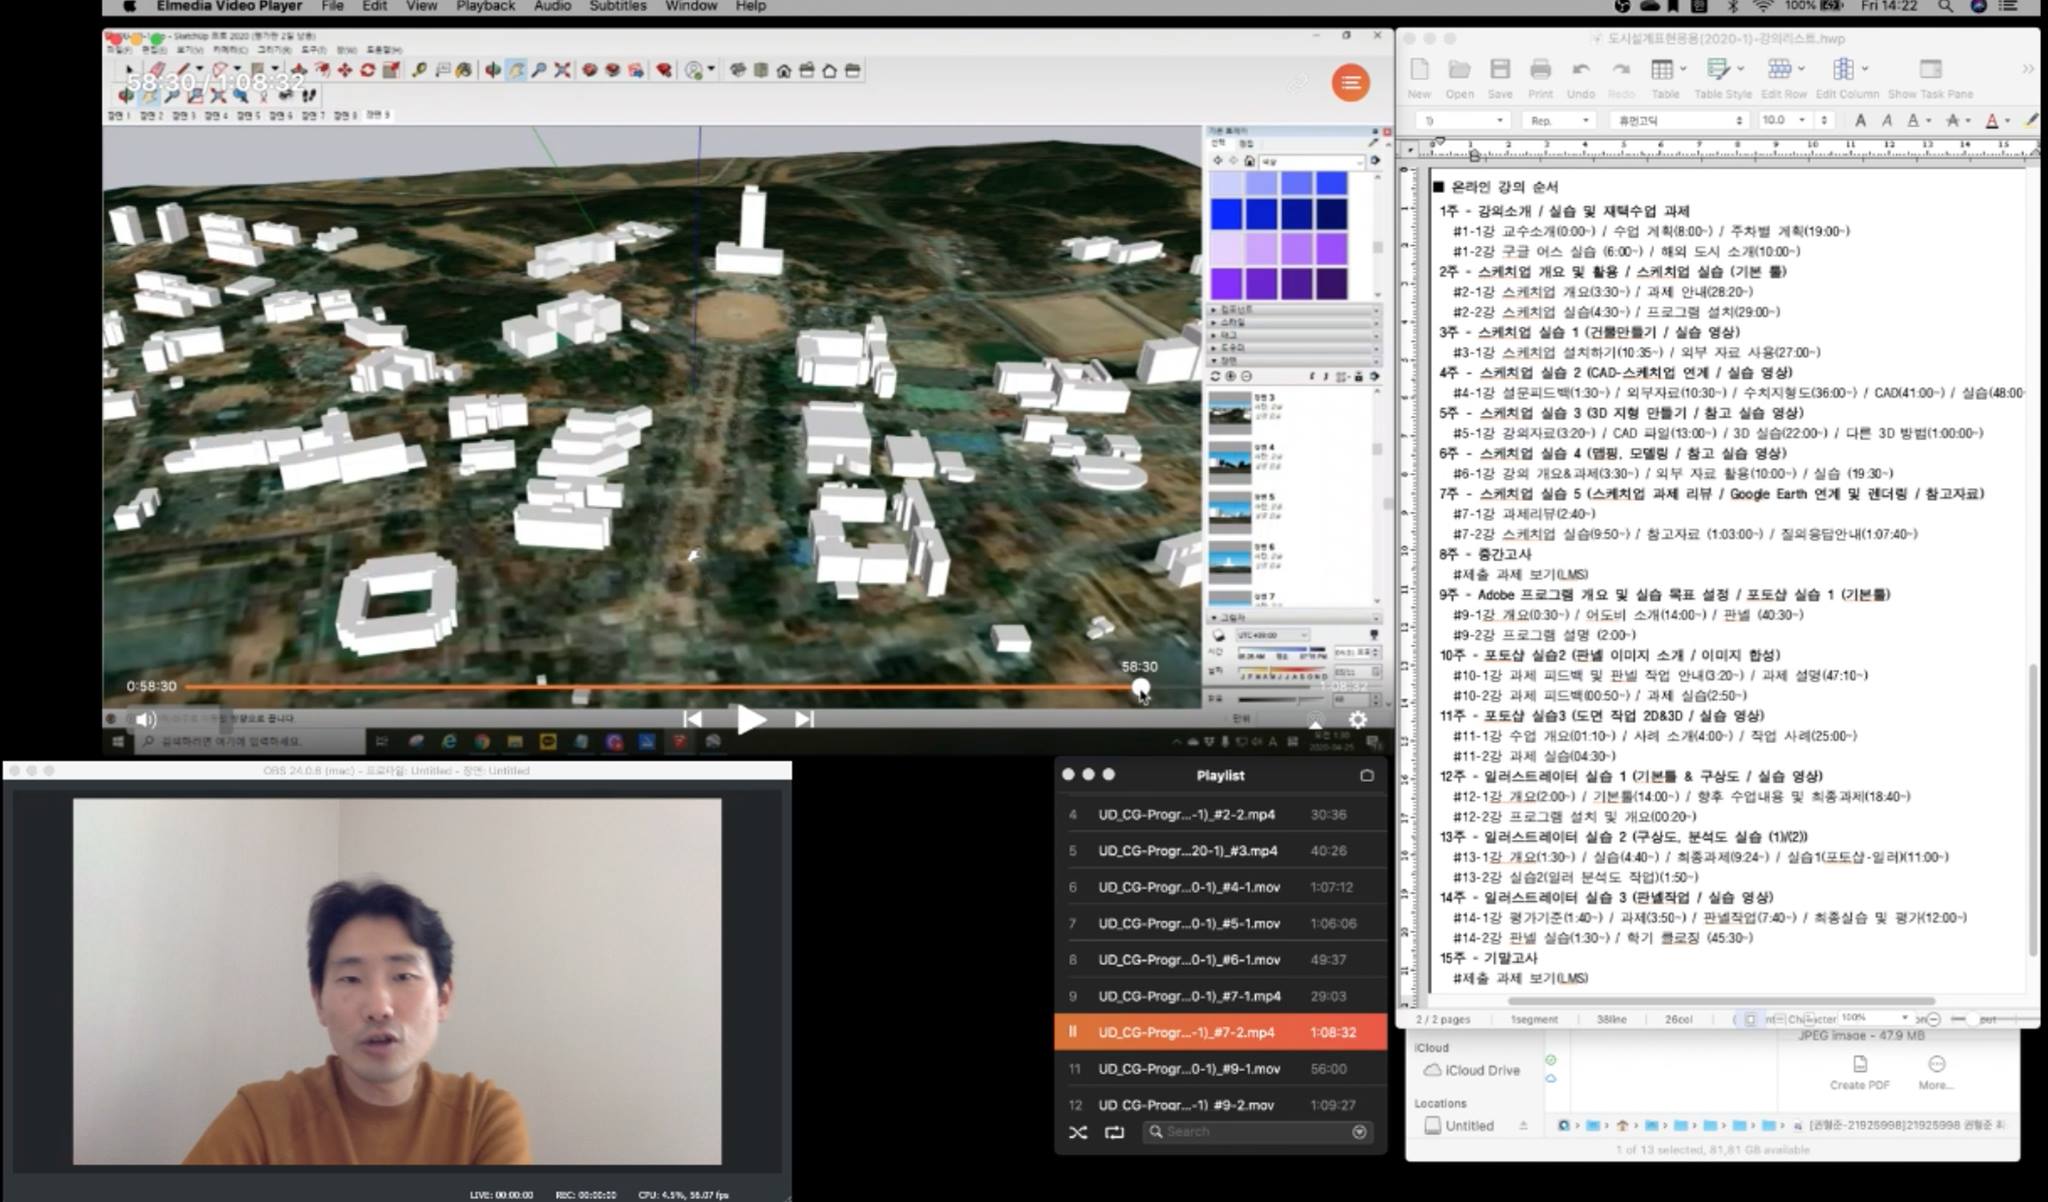The height and width of the screenshot is (1202, 2048).
Task: Click Undo in HWP toolbar
Action: point(1580,70)
